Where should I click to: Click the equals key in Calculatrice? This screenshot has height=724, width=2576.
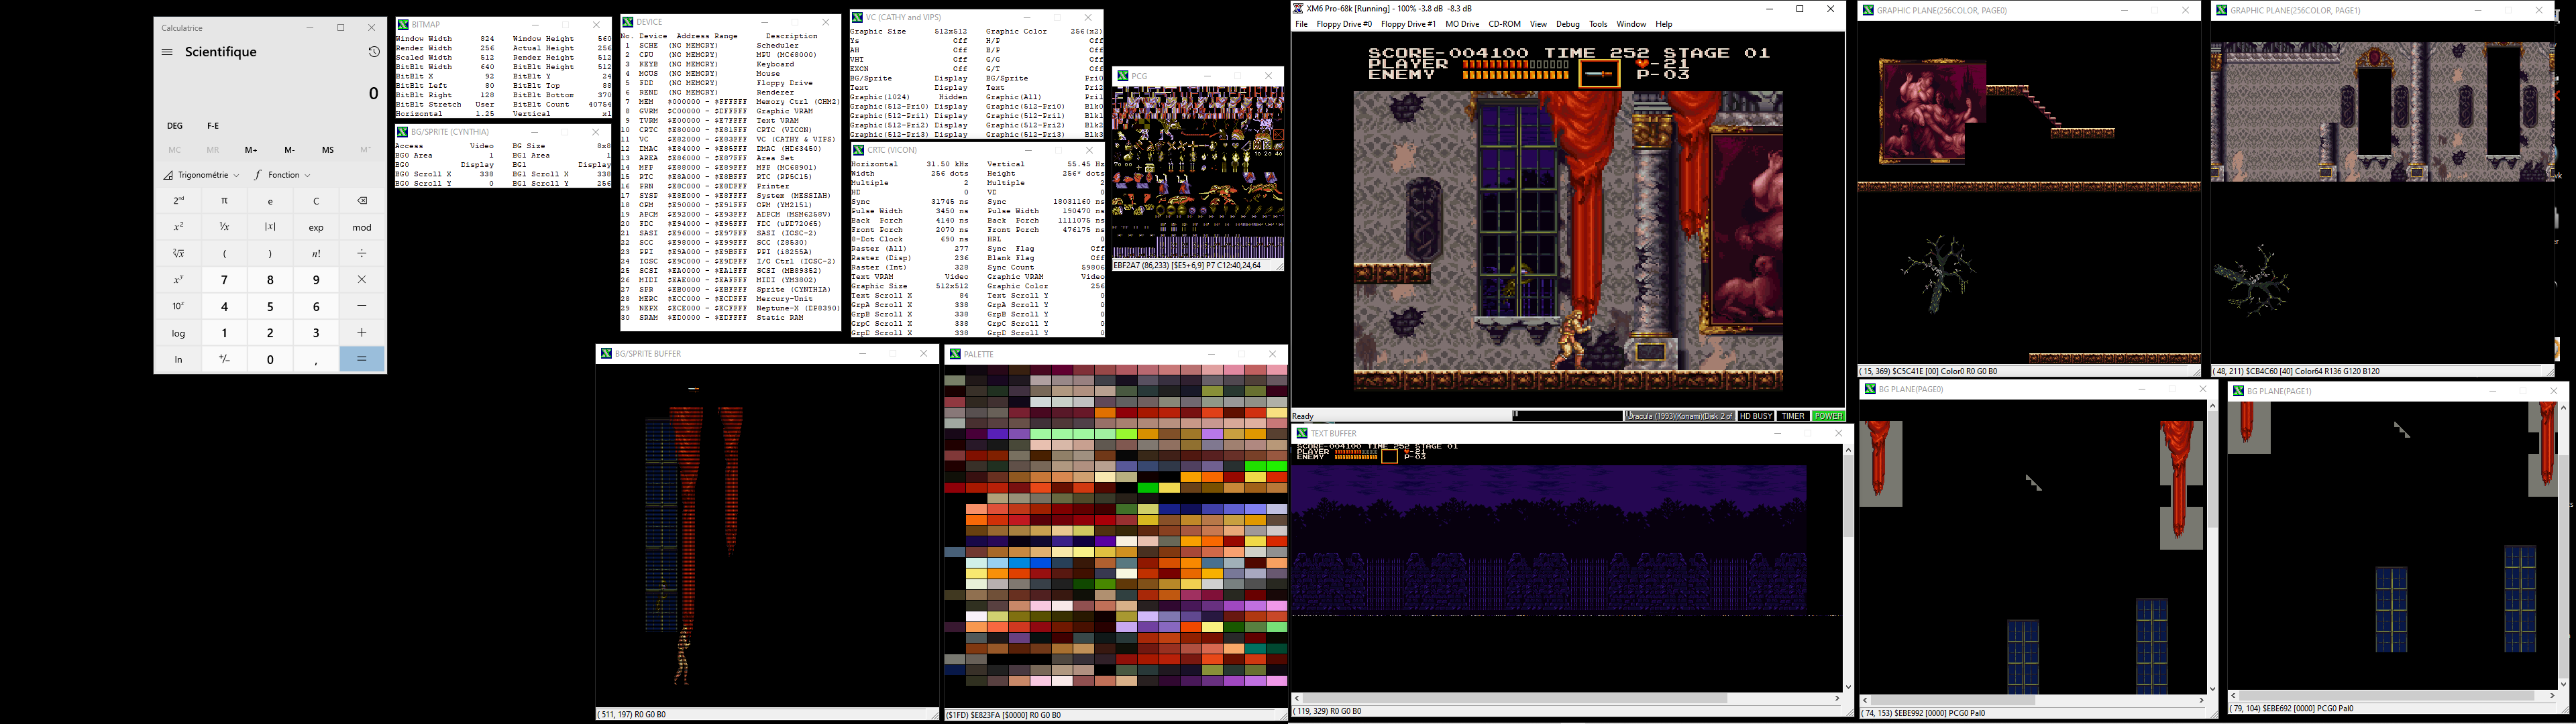(362, 360)
